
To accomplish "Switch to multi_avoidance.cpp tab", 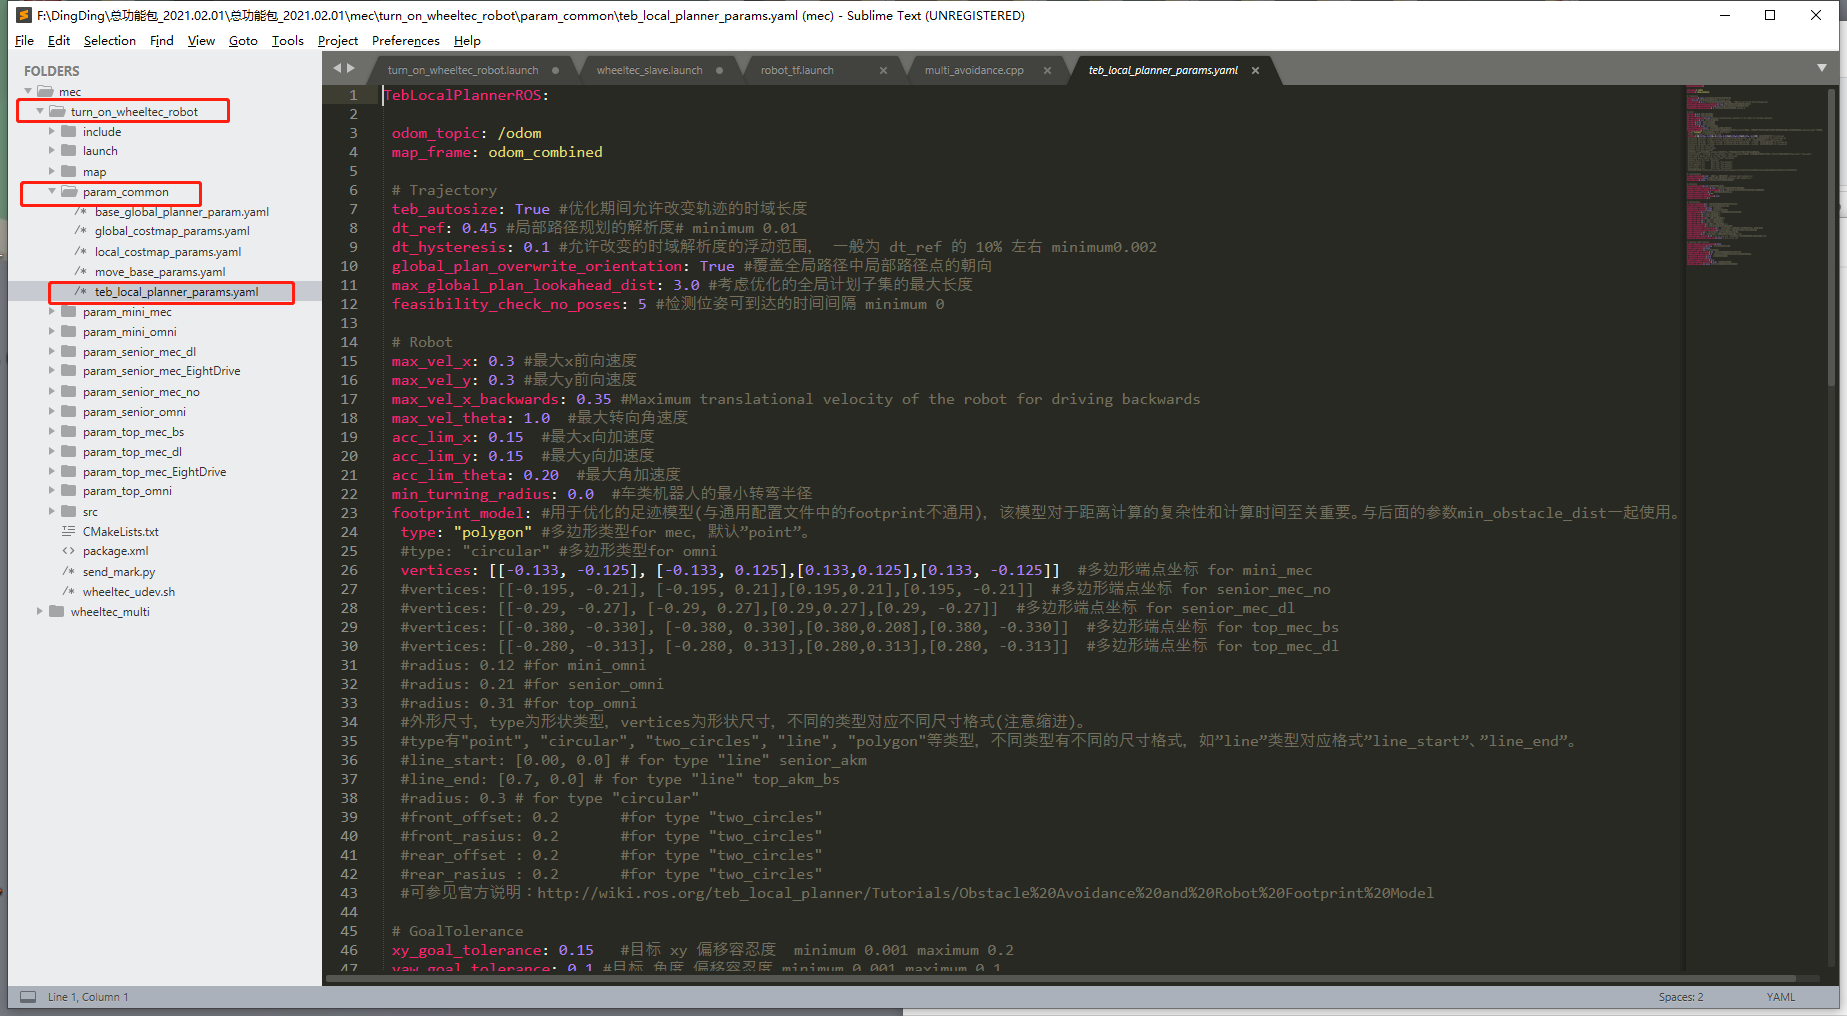I will 974,70.
